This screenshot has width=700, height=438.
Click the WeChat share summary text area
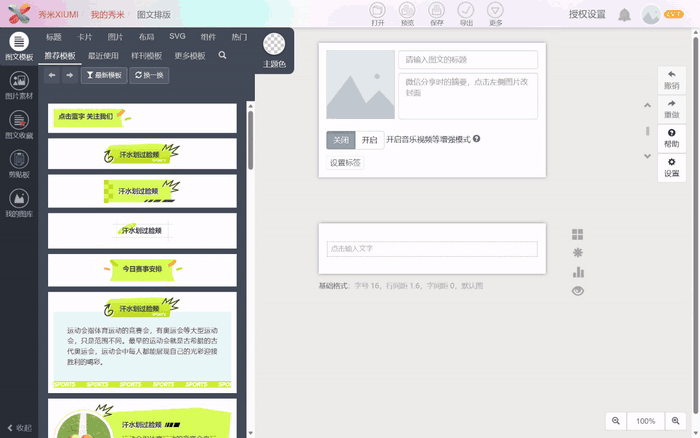click(468, 96)
